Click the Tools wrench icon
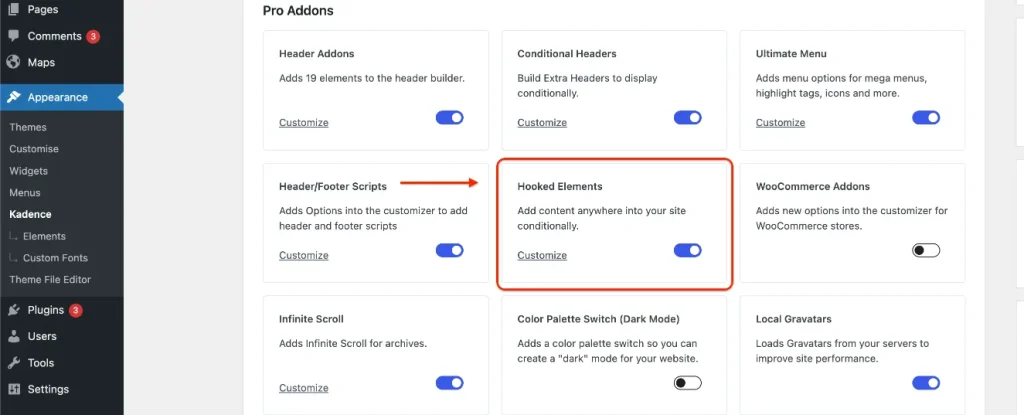The height and width of the screenshot is (415, 1024). click(13, 363)
